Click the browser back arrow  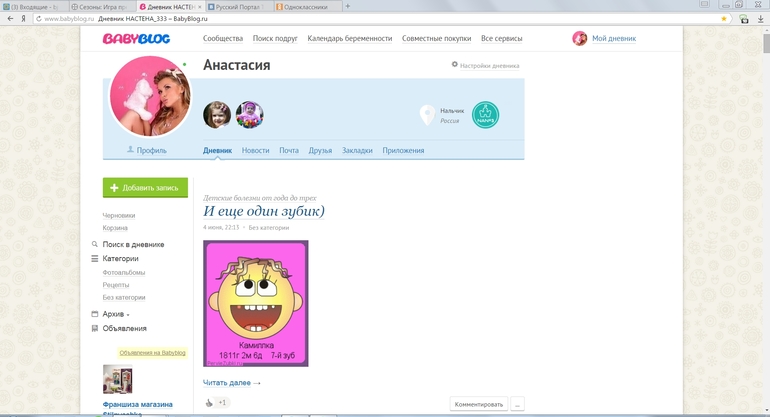10,19
